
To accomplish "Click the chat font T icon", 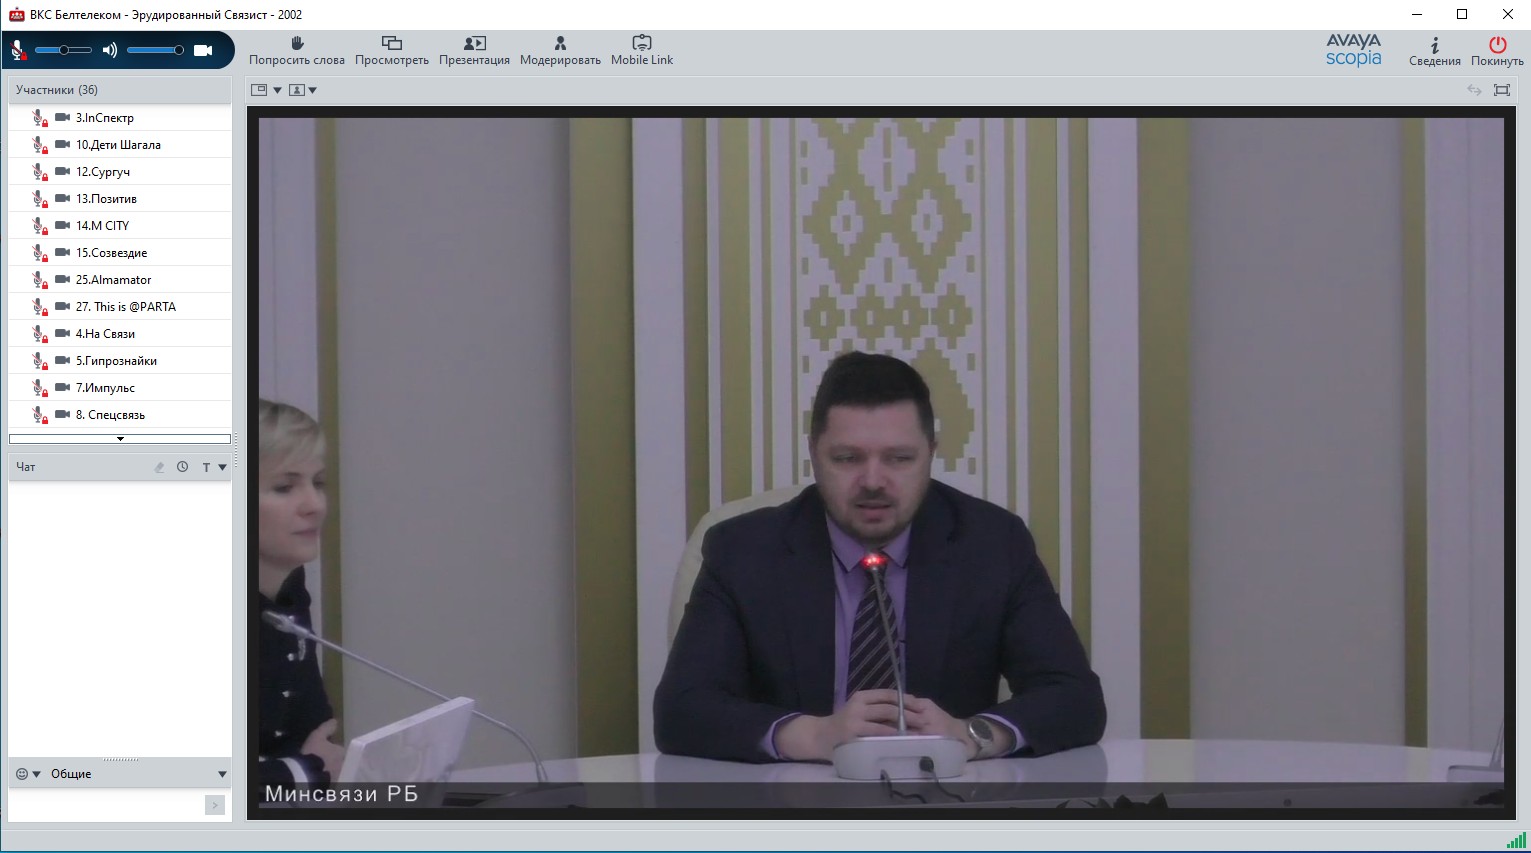I will point(206,467).
